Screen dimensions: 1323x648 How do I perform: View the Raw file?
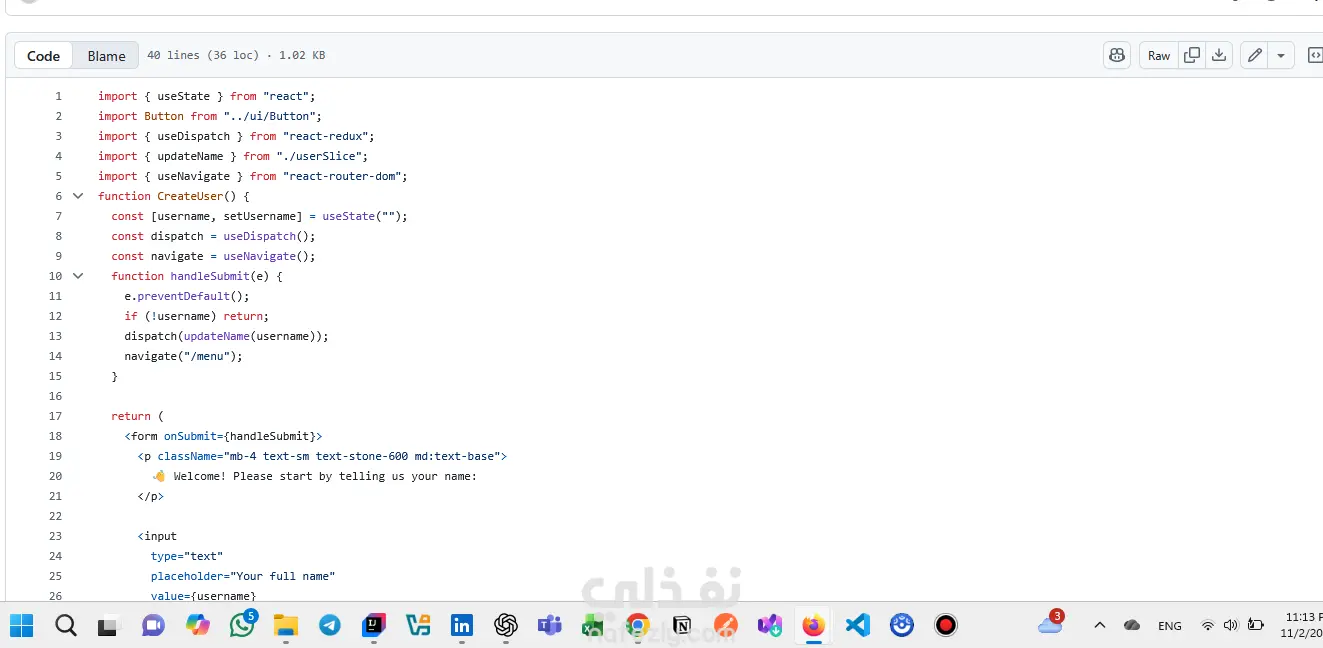coord(1159,56)
